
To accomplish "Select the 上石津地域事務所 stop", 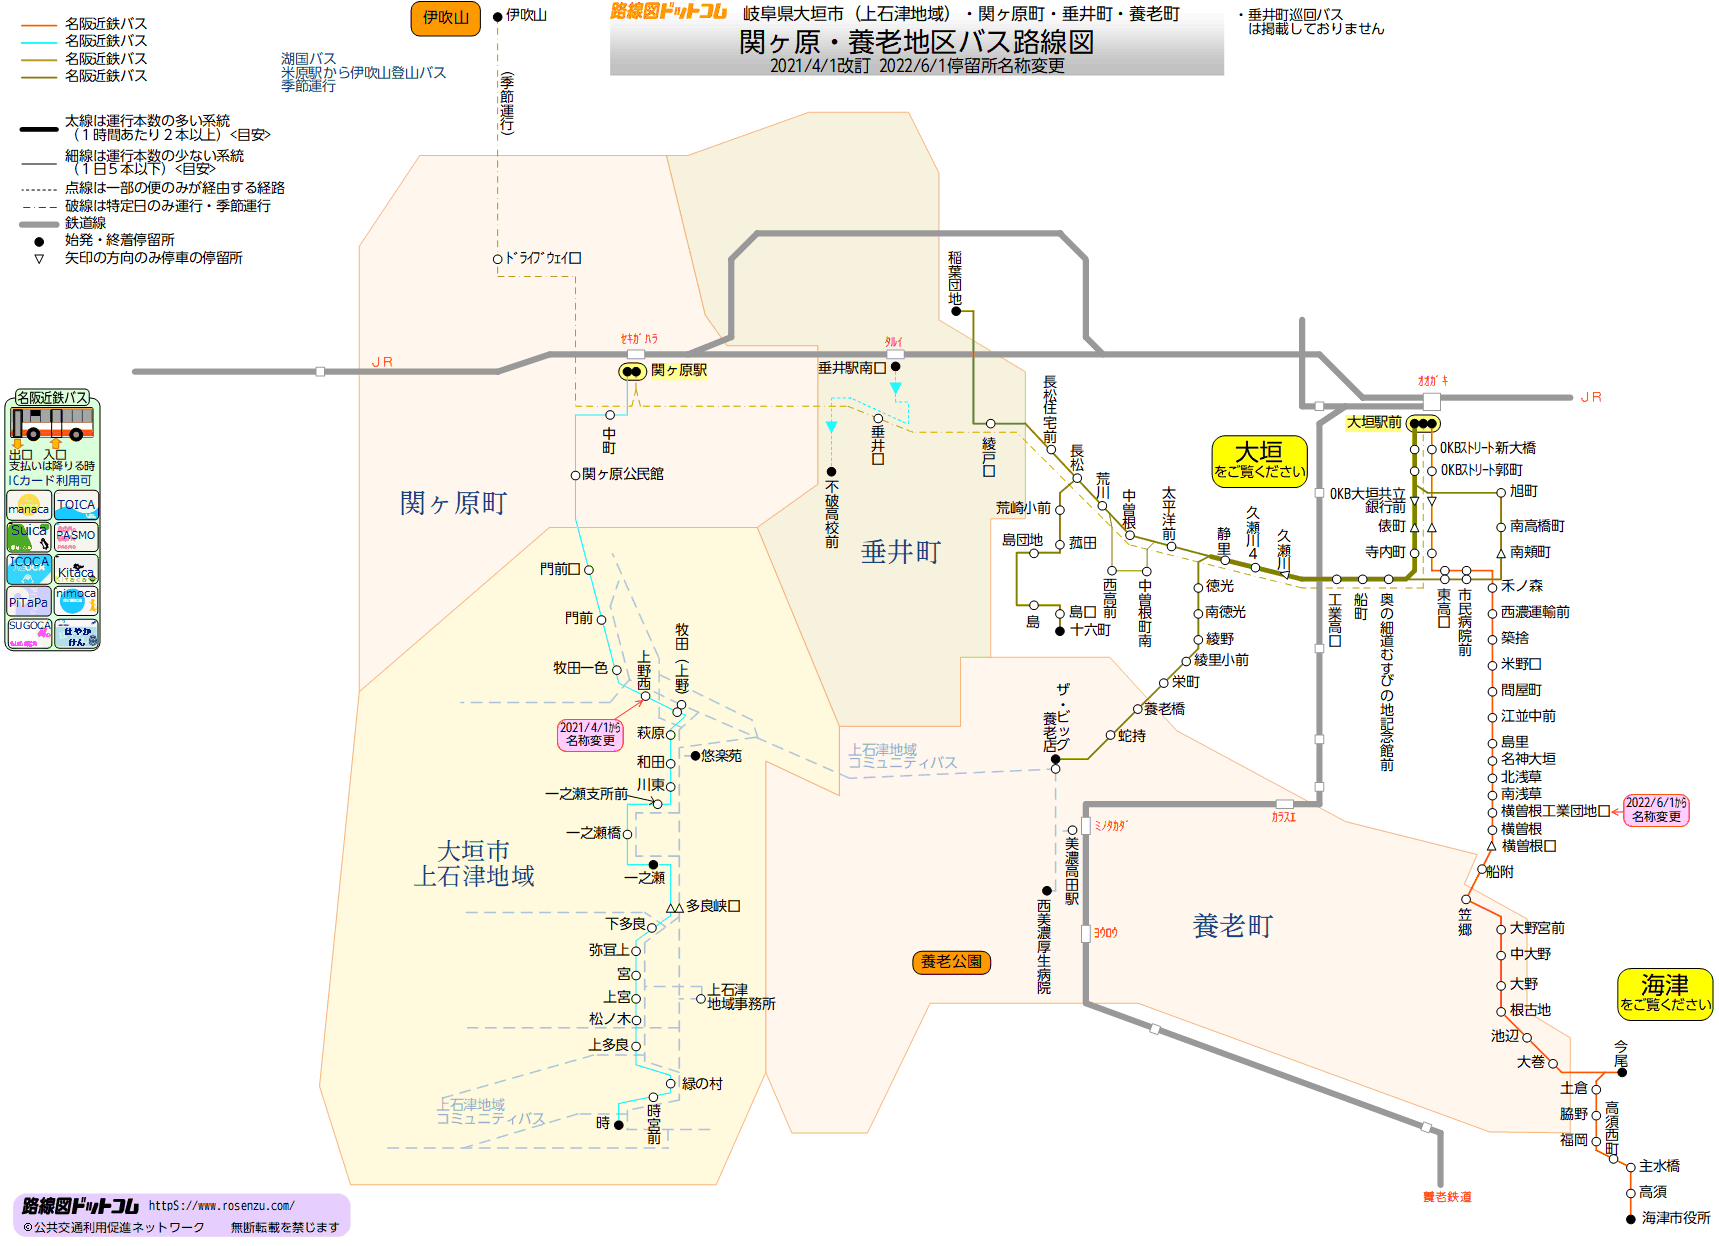I will click(701, 999).
